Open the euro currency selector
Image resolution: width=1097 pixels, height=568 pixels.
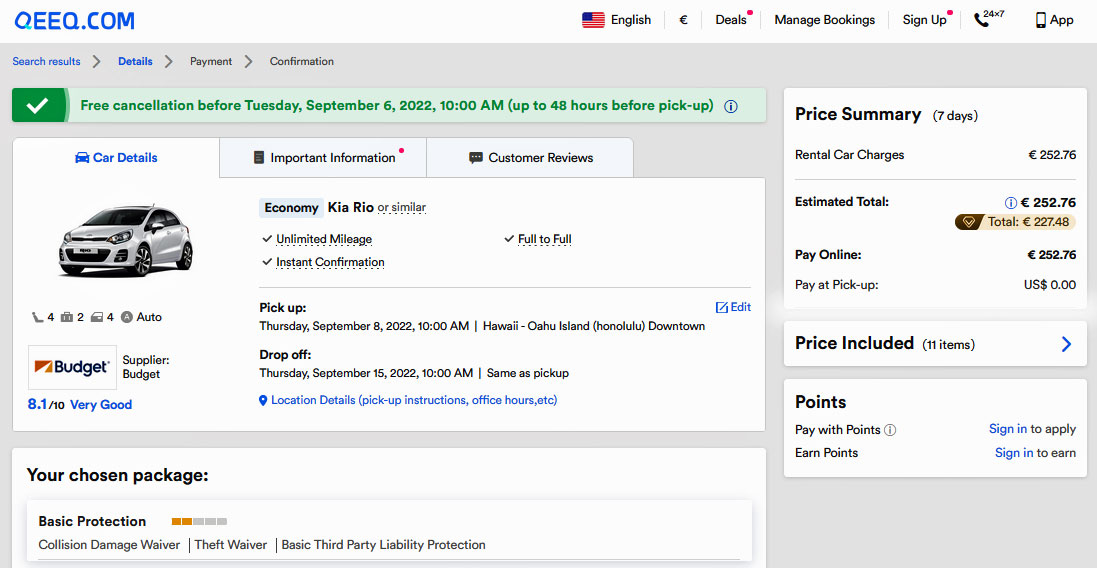coord(683,20)
